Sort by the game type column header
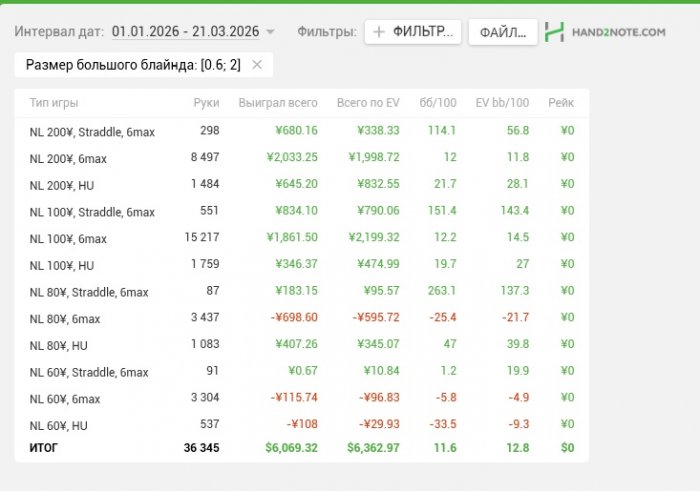 [54, 103]
